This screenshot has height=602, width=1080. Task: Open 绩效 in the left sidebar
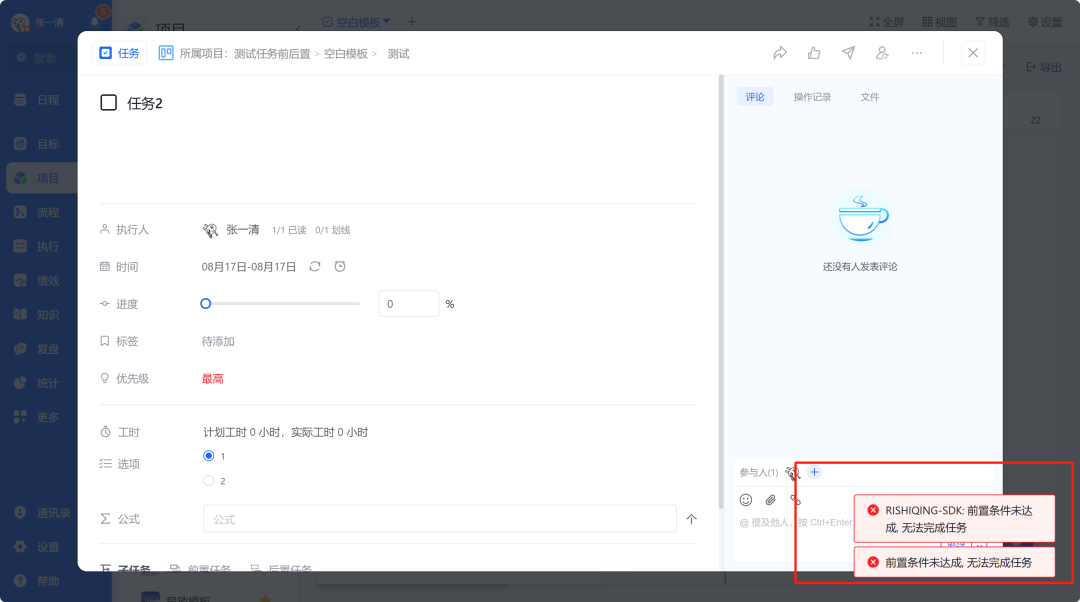coord(39,280)
